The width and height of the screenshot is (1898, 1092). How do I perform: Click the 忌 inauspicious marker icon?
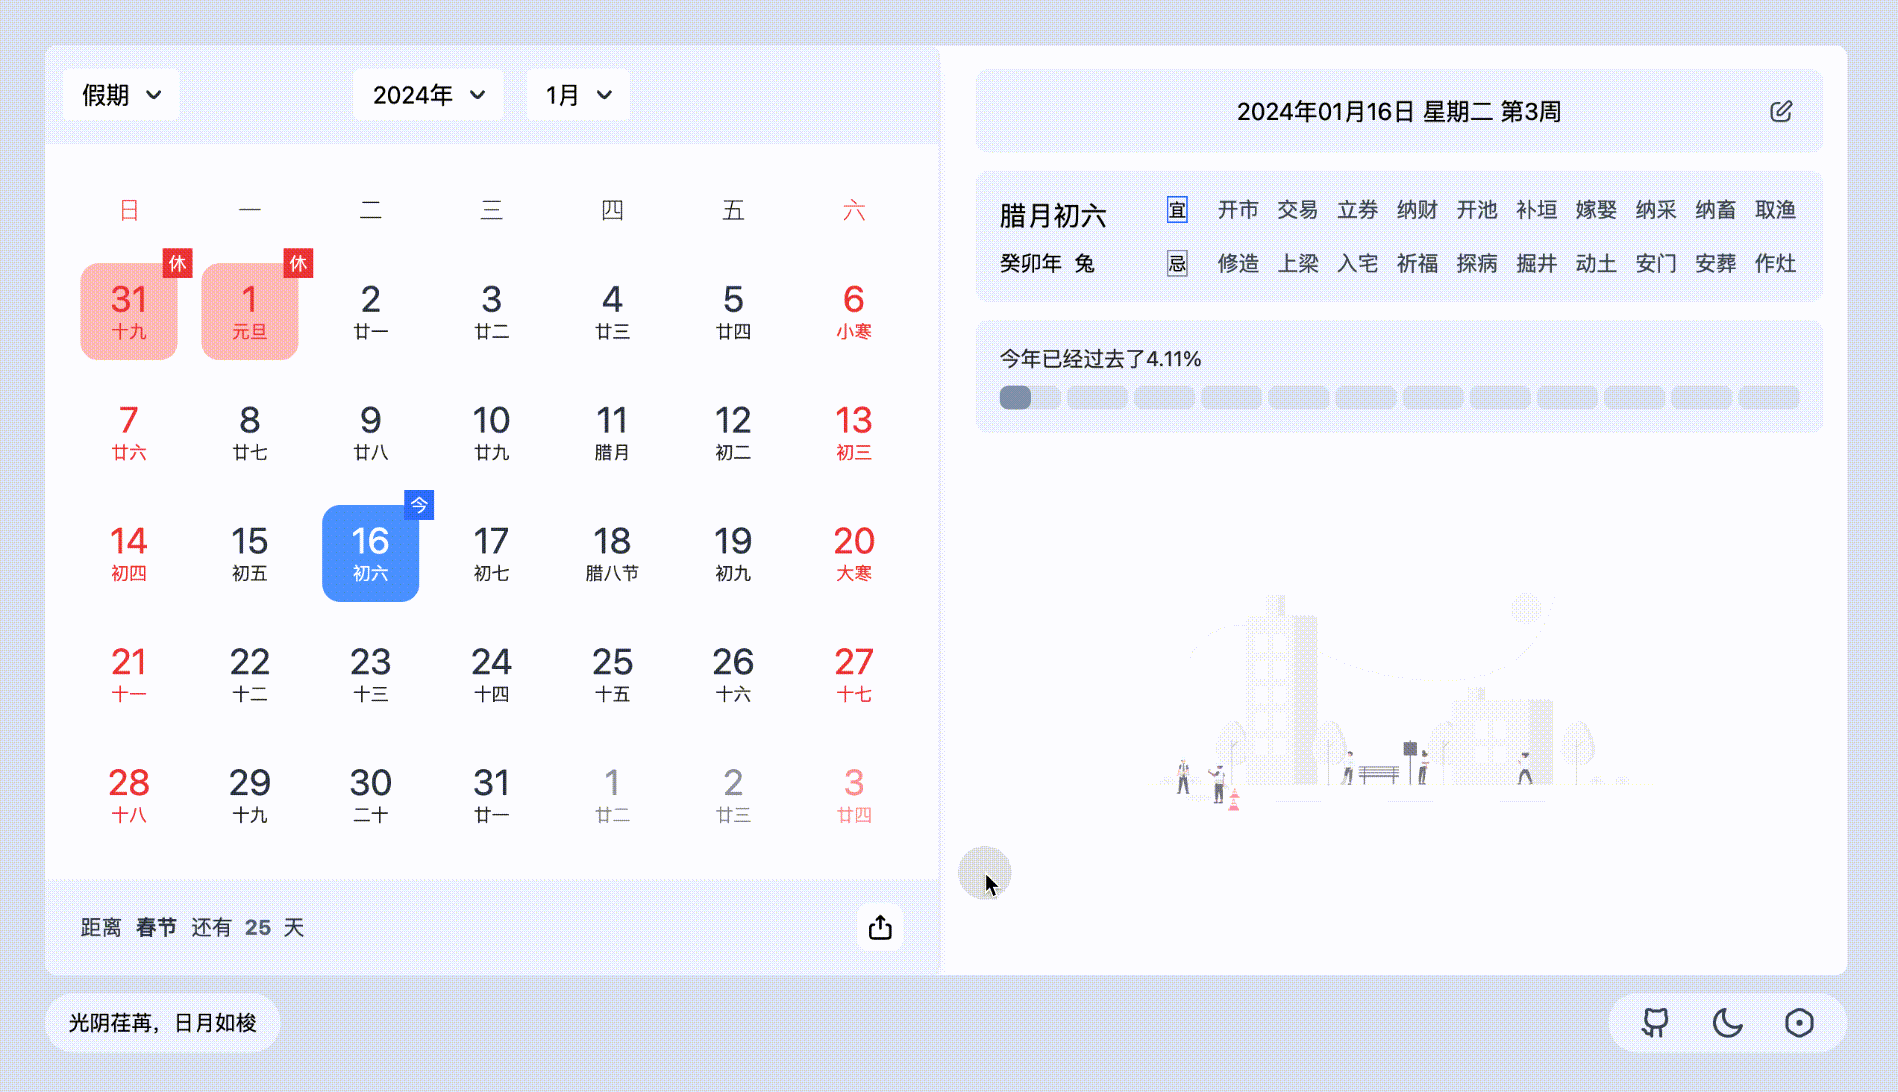(1177, 264)
